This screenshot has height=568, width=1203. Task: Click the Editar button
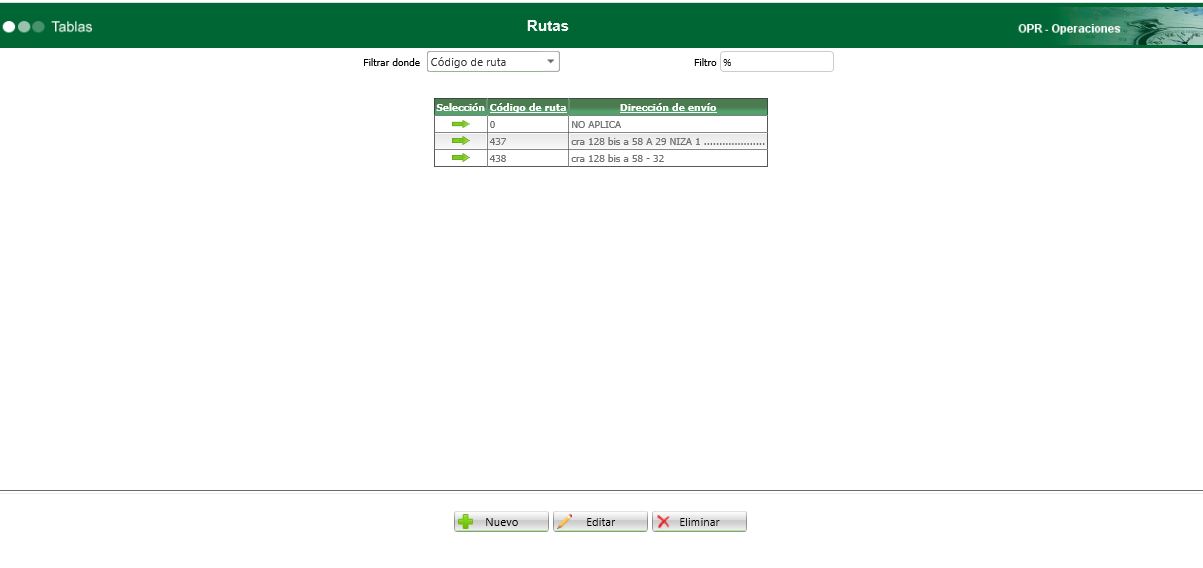(x=600, y=522)
